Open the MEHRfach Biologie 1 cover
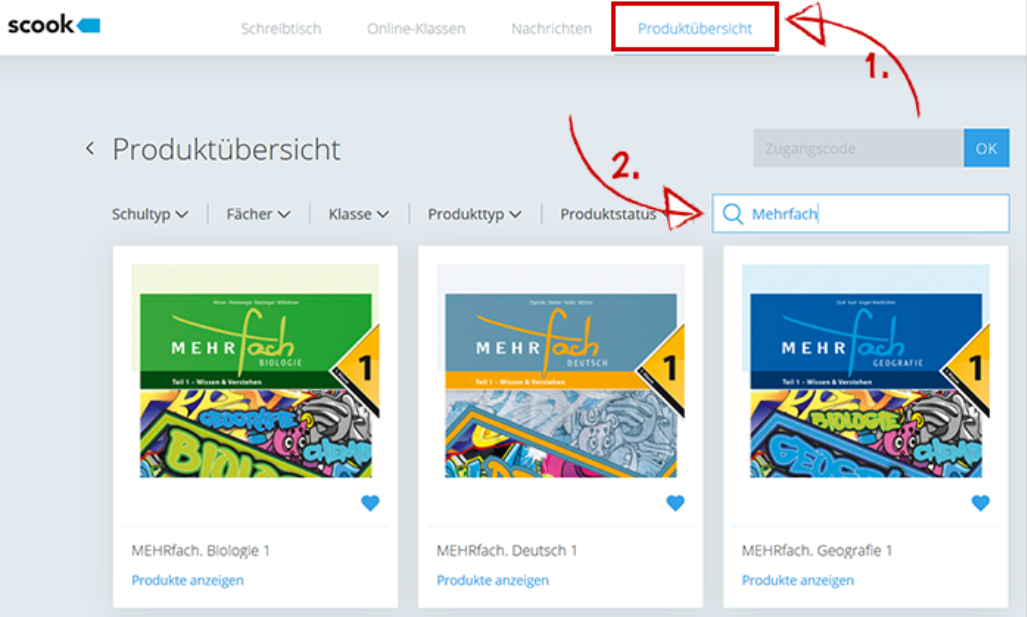This screenshot has height=617, width=1027. [x=255, y=371]
